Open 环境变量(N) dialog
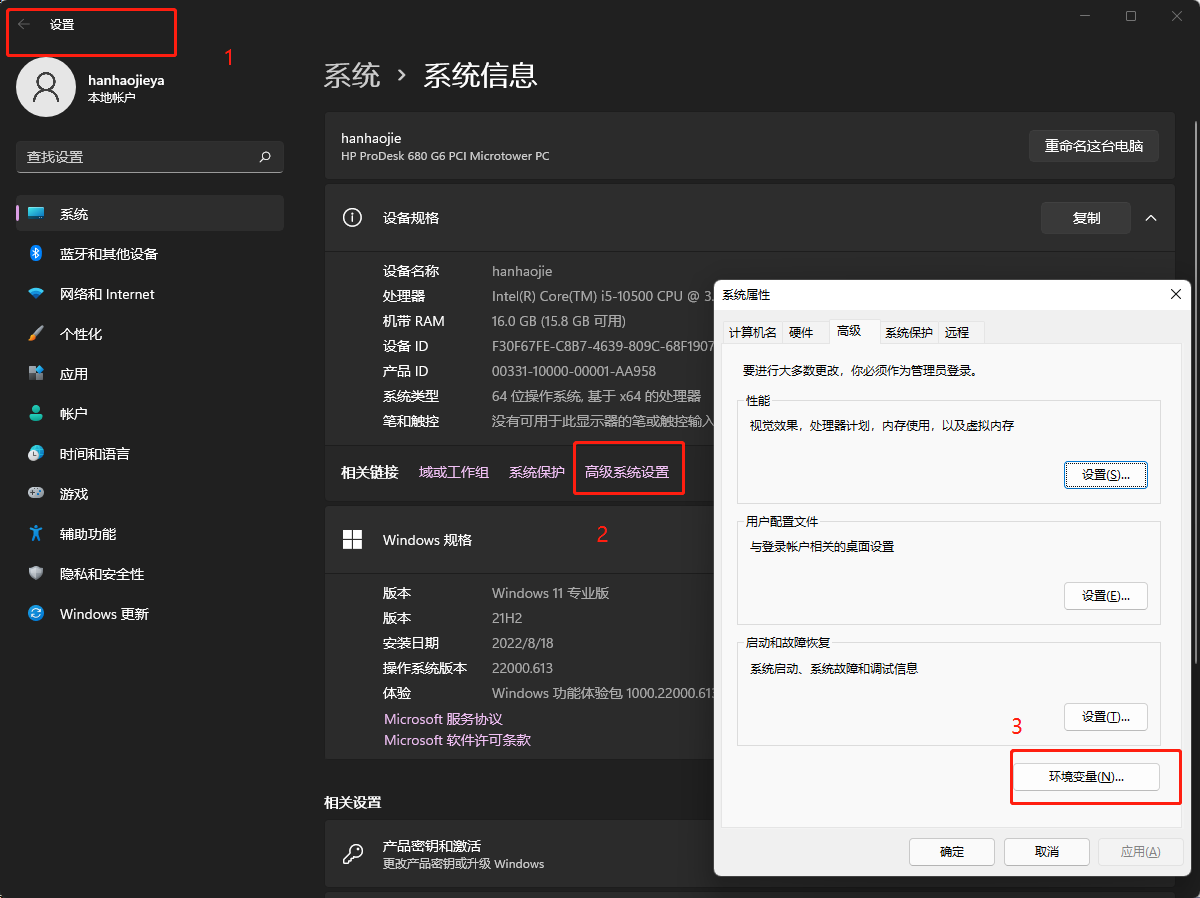The height and width of the screenshot is (898, 1200). (x=1086, y=777)
